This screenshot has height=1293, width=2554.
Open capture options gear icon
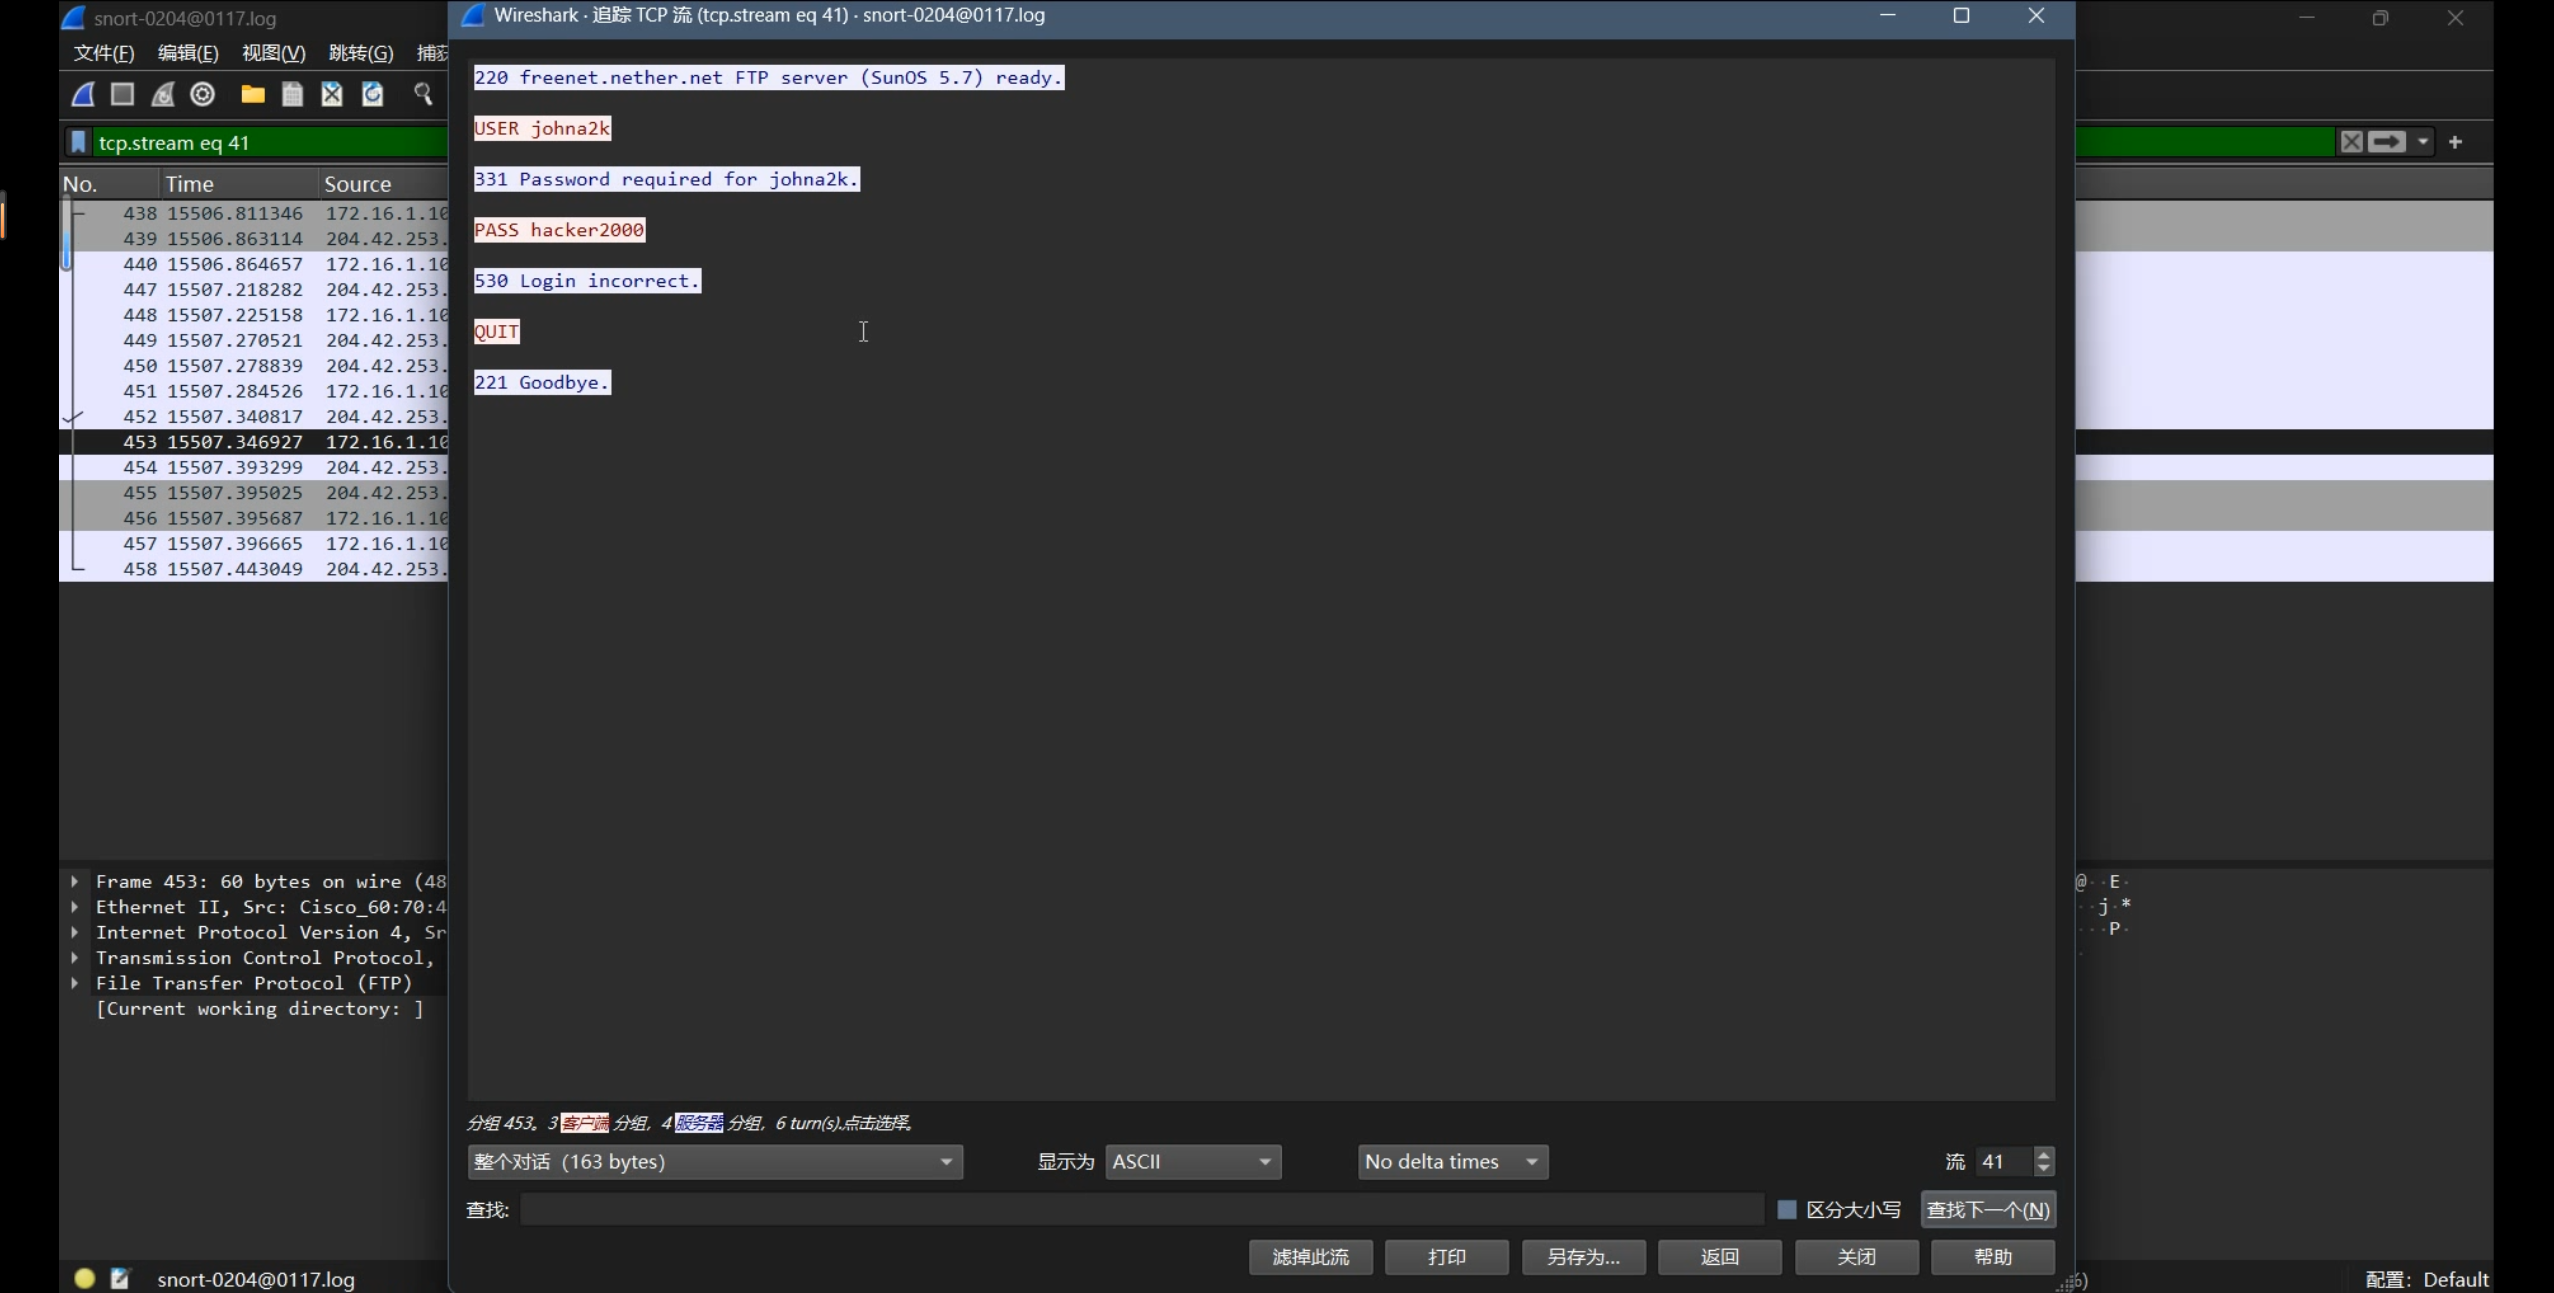(203, 94)
